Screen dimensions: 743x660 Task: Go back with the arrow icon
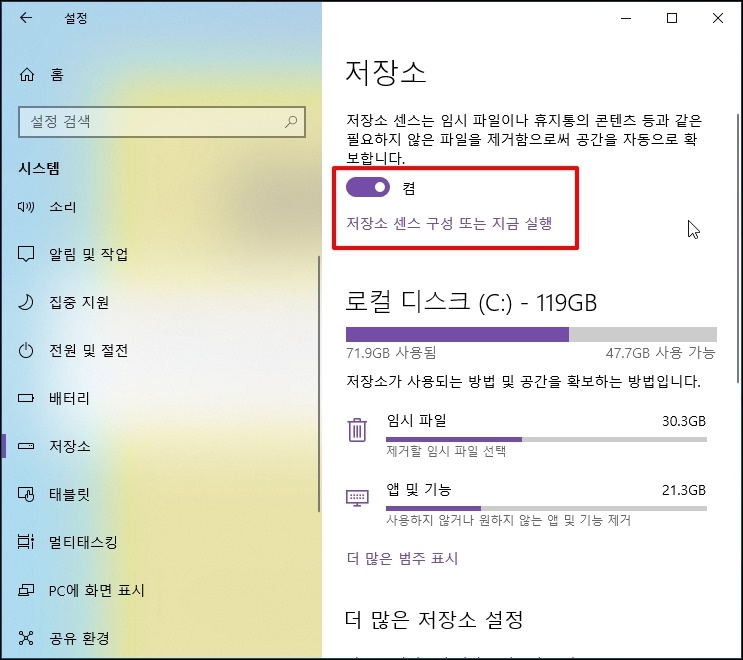[x=26, y=18]
